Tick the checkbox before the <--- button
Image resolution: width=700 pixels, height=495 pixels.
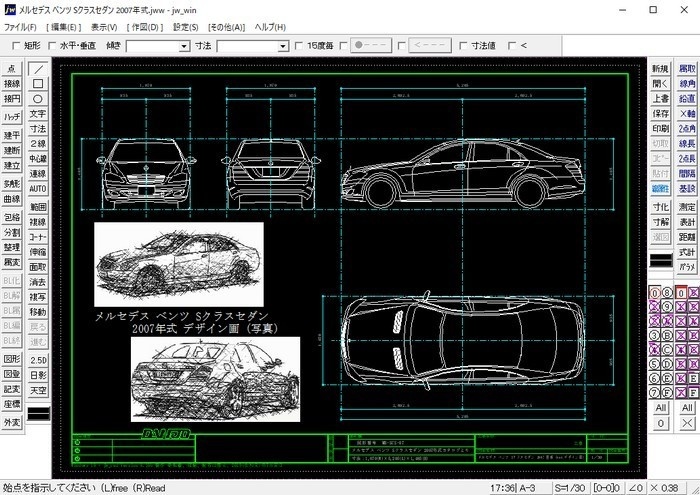click(401, 46)
